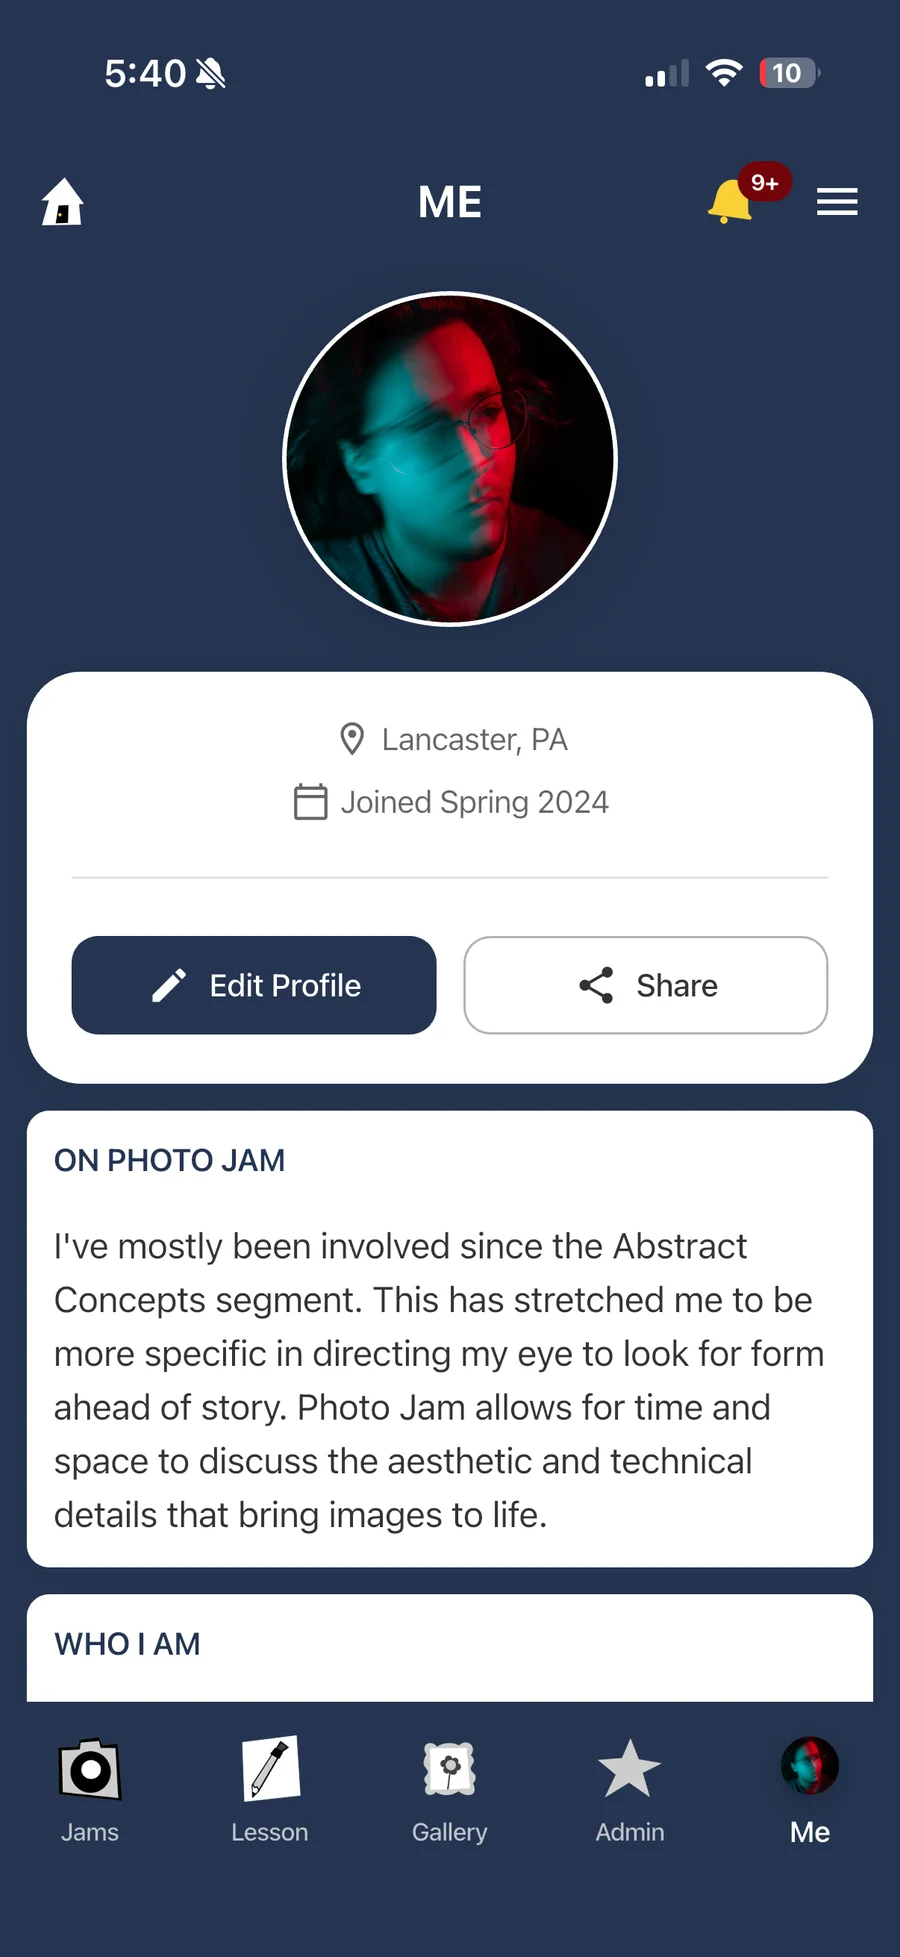Viewport: 900px width, 1957px height.
Task: Tap the Lancaster, PA location text
Action: [x=475, y=739]
